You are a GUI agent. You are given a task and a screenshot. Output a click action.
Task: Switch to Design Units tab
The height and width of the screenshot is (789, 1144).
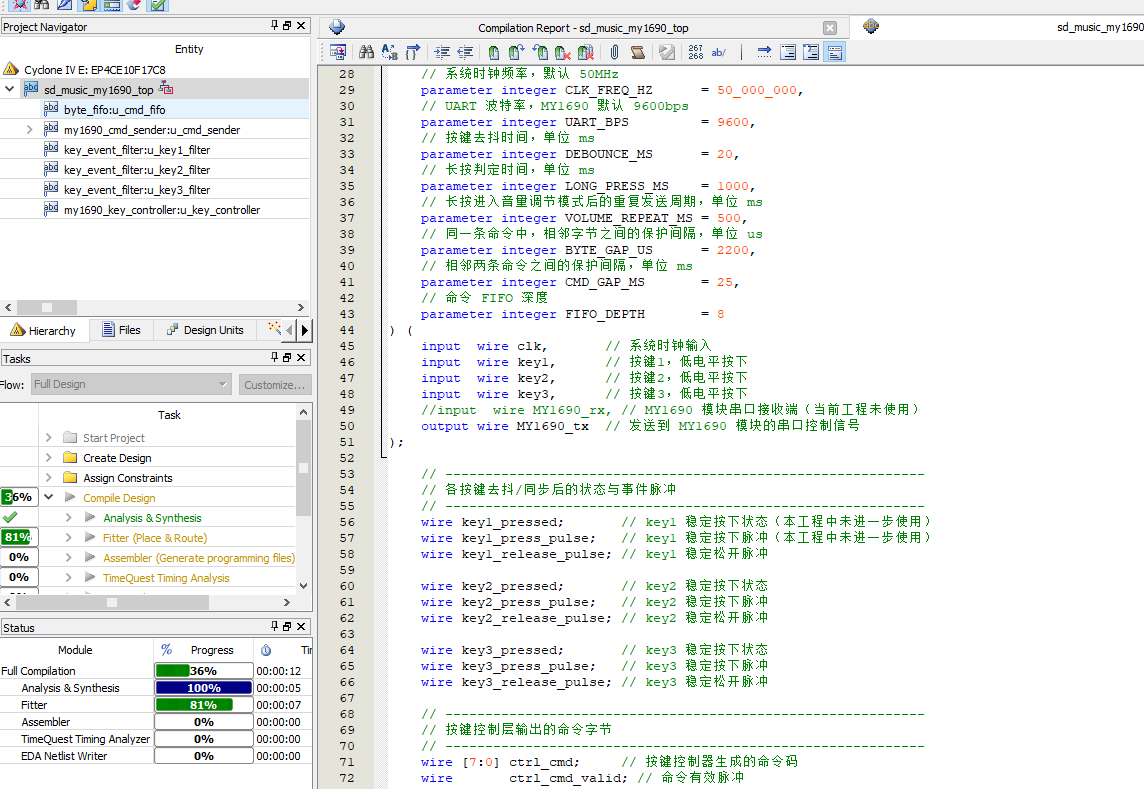click(205, 330)
